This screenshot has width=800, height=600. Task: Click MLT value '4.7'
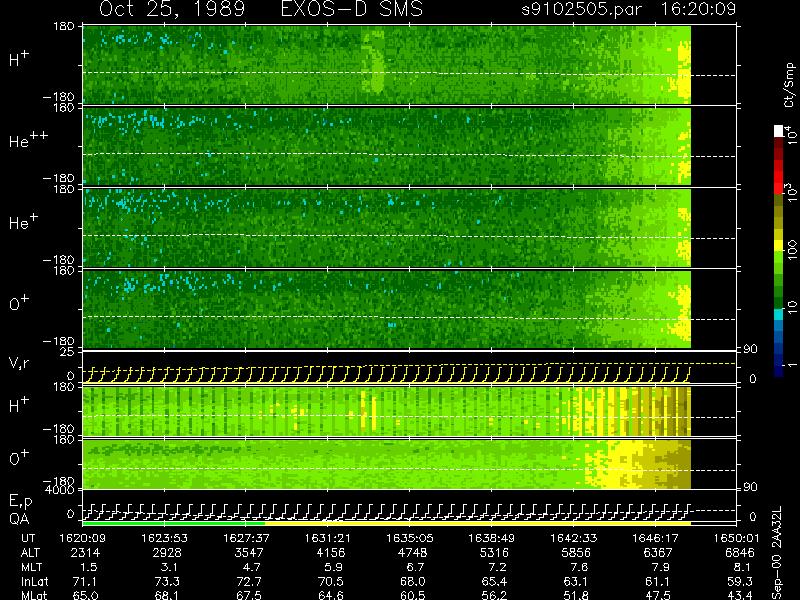[x=253, y=567]
